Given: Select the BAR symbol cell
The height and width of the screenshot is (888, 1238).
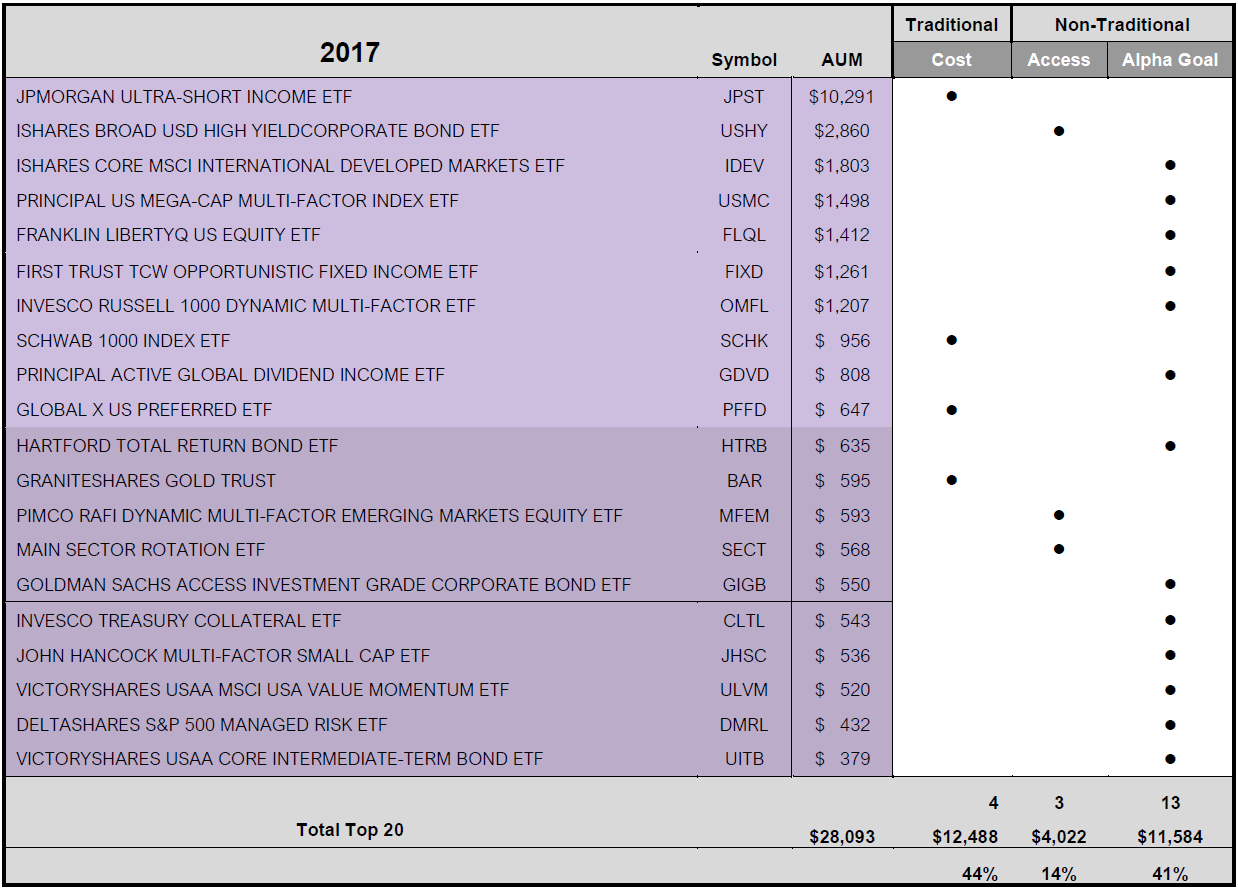Looking at the screenshot, I should click(x=744, y=481).
